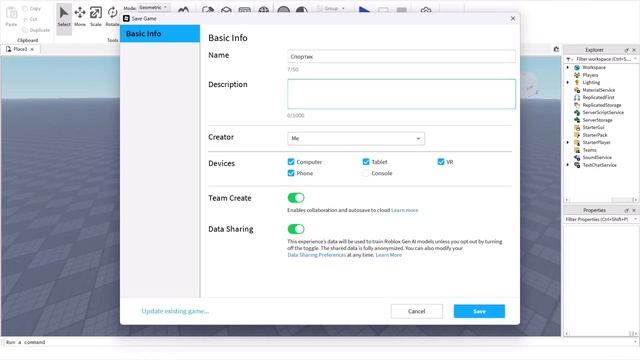Turn off the Team Create toggle
The width and height of the screenshot is (640, 360).
(296, 198)
